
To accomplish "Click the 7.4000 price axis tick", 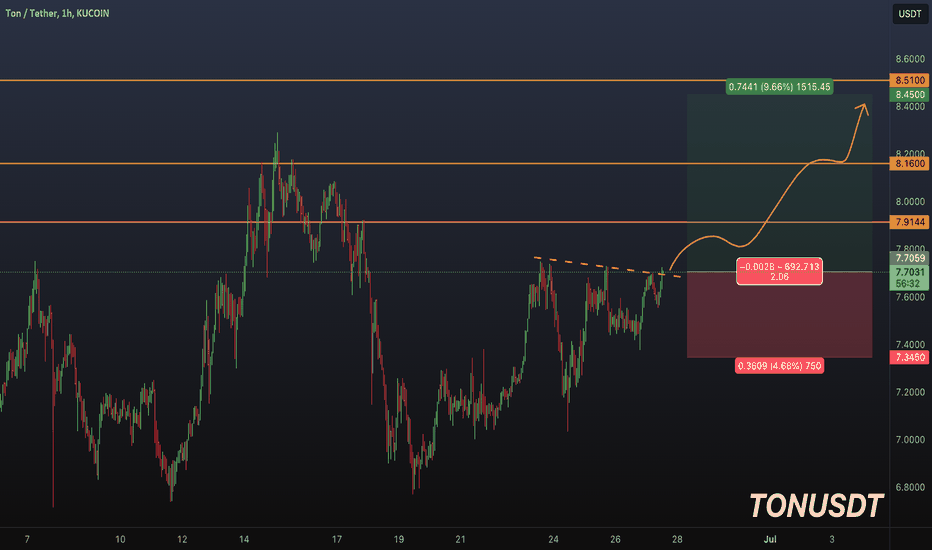I will (910, 344).
